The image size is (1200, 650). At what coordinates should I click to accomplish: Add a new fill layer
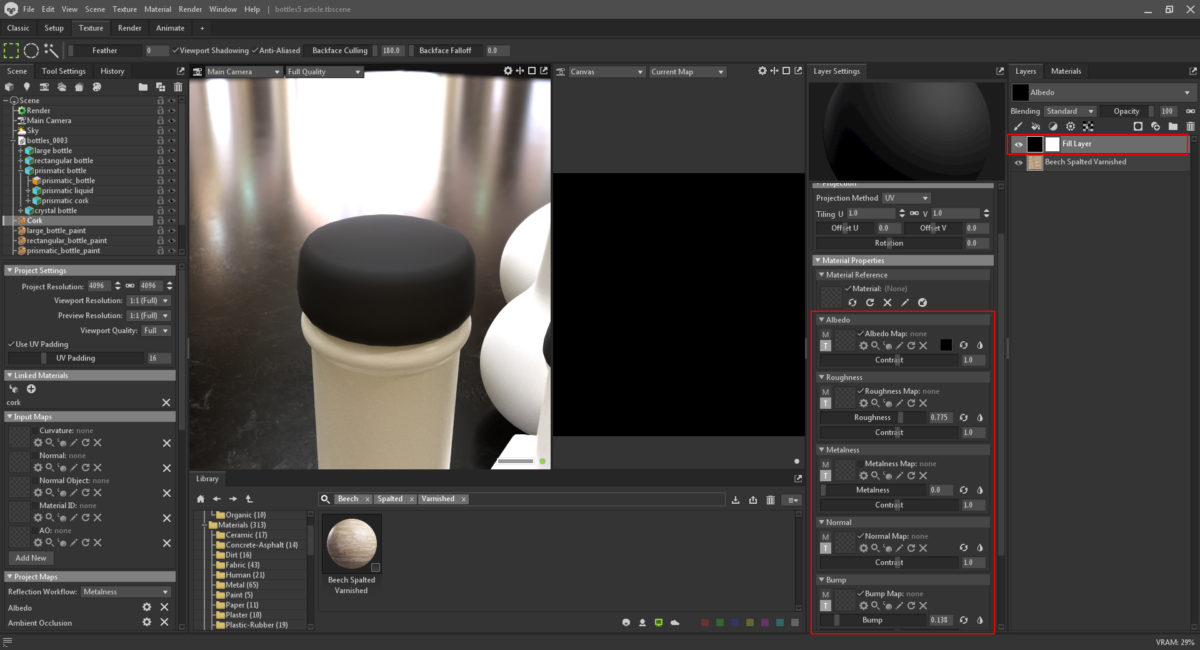1036,126
